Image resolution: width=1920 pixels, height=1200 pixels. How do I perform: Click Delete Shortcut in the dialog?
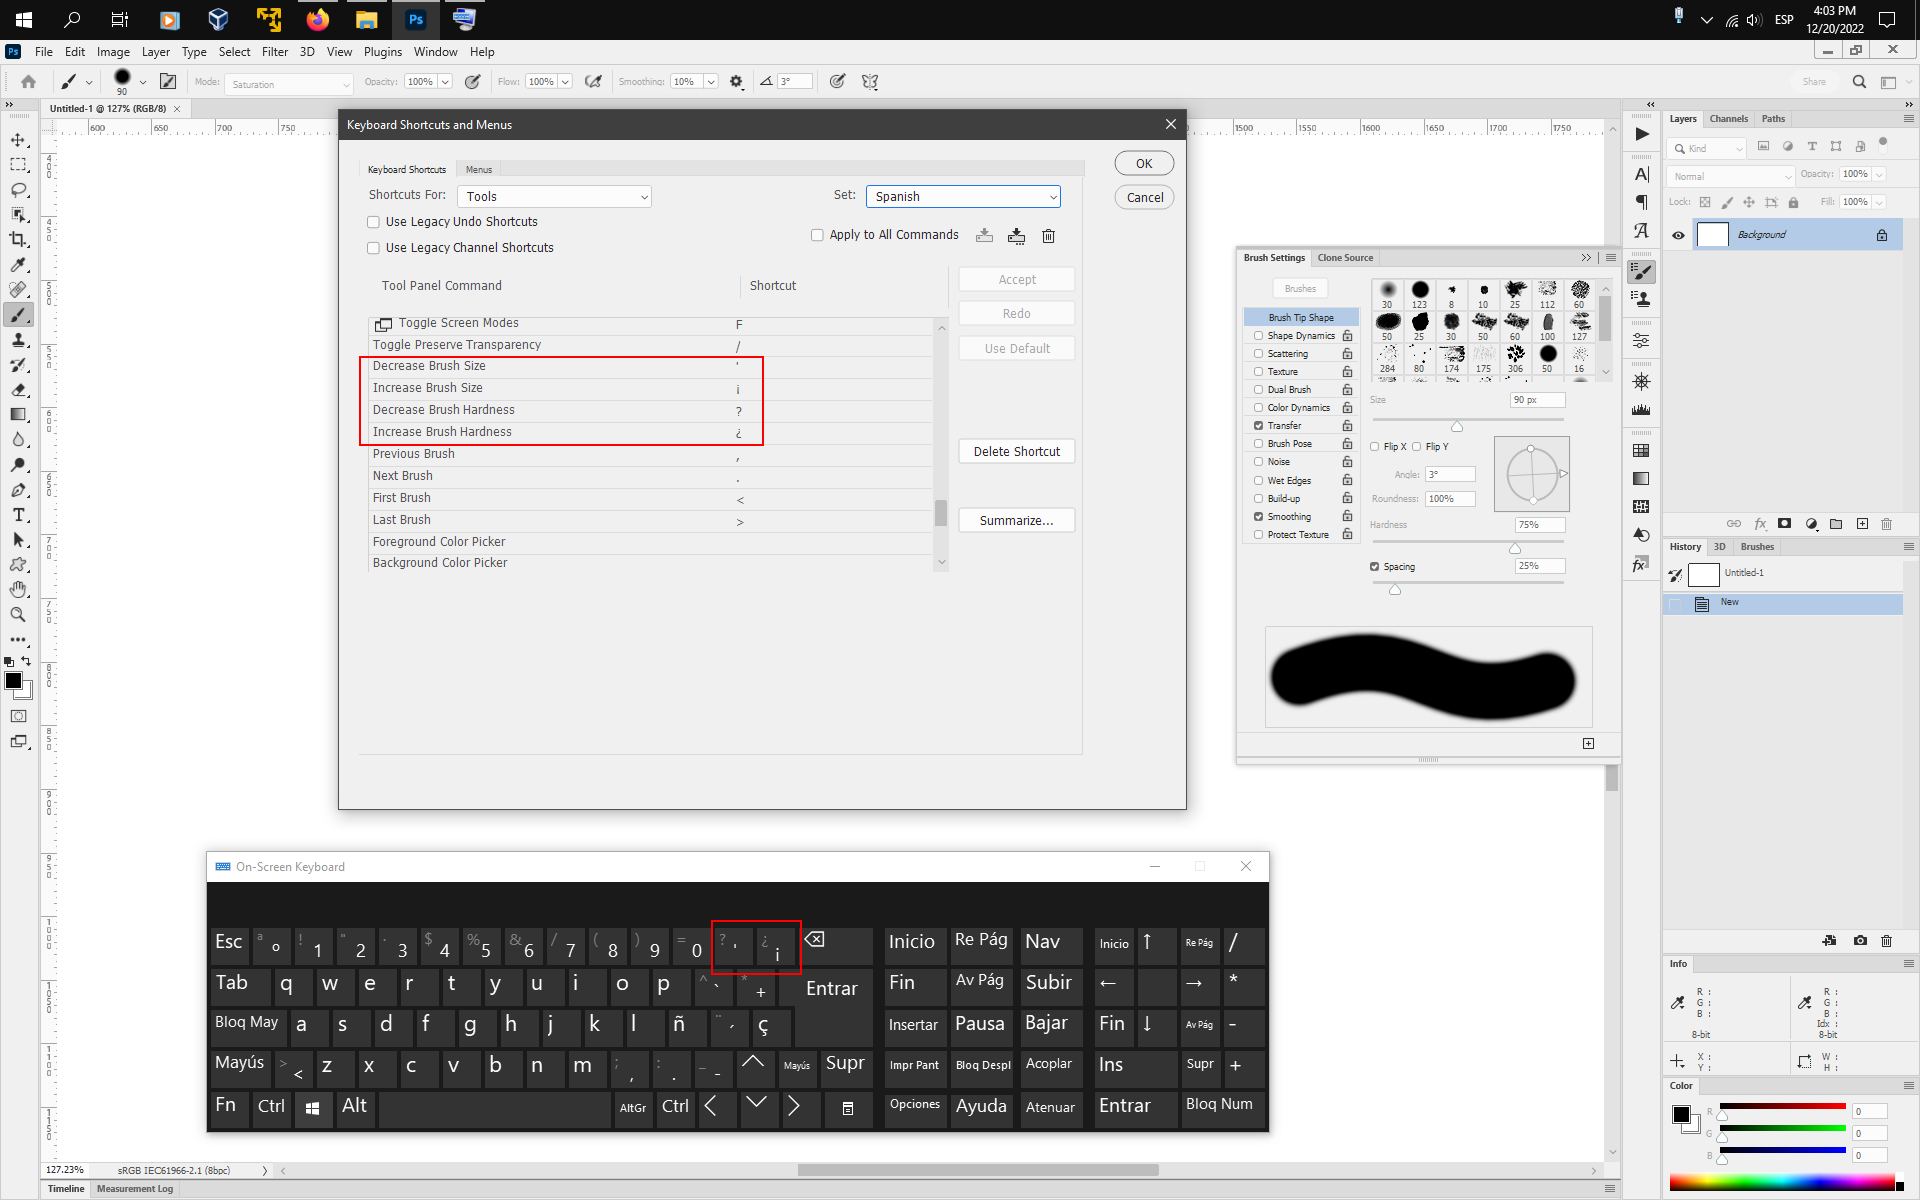click(x=1016, y=451)
